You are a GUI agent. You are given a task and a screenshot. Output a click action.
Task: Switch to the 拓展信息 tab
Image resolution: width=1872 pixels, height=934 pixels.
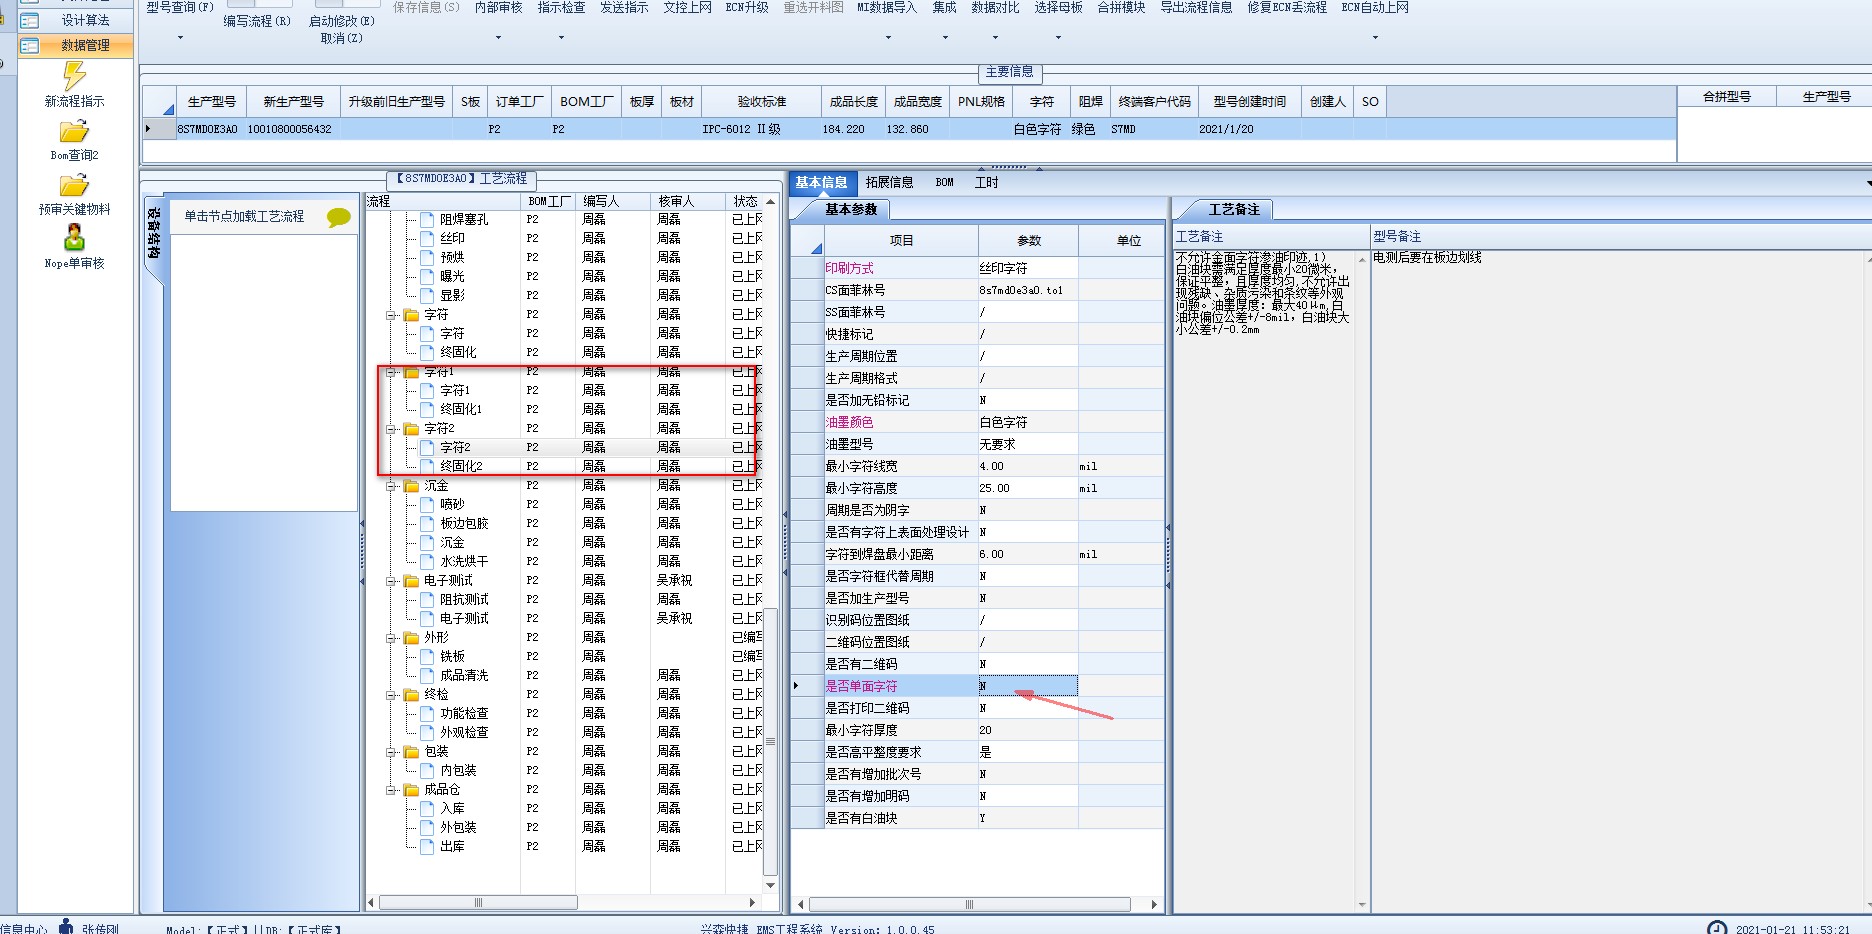tap(889, 182)
